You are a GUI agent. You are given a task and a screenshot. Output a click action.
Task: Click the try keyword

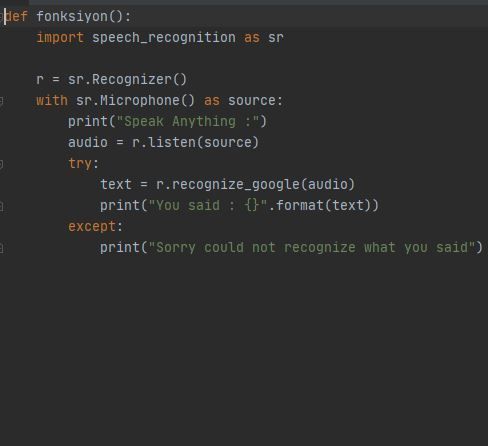click(80, 164)
